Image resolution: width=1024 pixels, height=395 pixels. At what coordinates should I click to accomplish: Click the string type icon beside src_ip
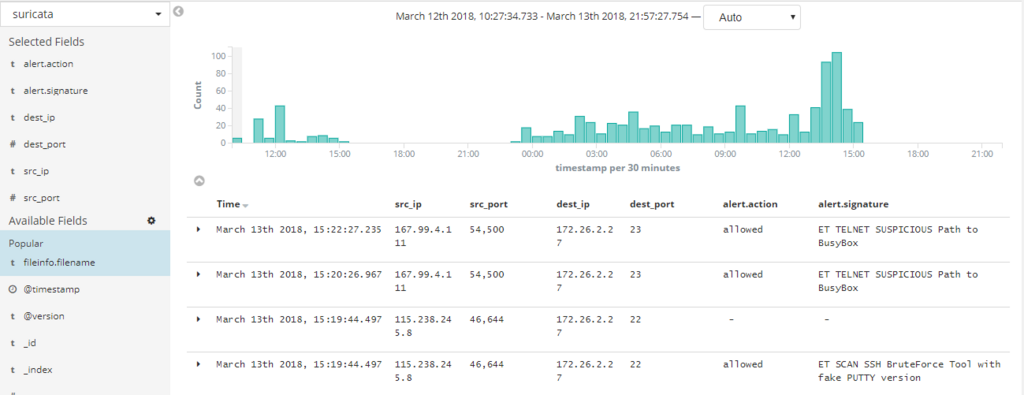(12, 171)
